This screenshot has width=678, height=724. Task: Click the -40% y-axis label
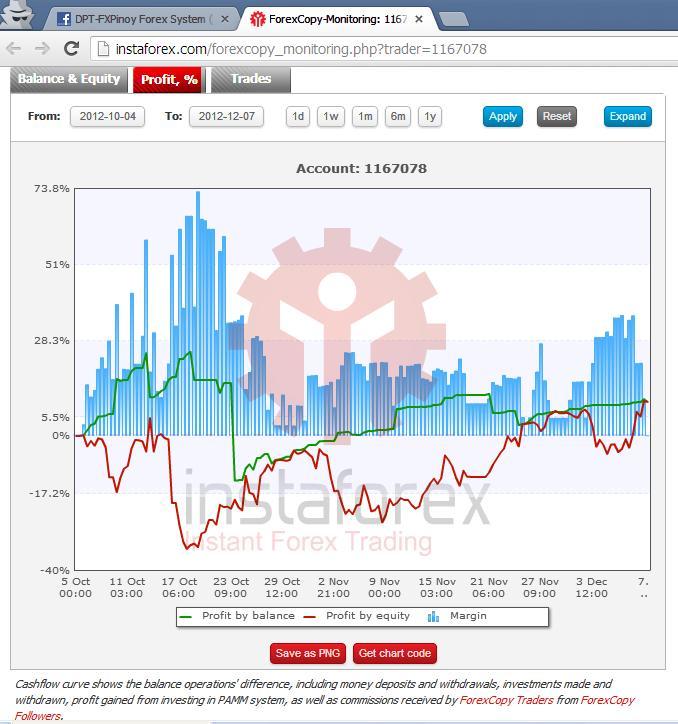pos(55,570)
